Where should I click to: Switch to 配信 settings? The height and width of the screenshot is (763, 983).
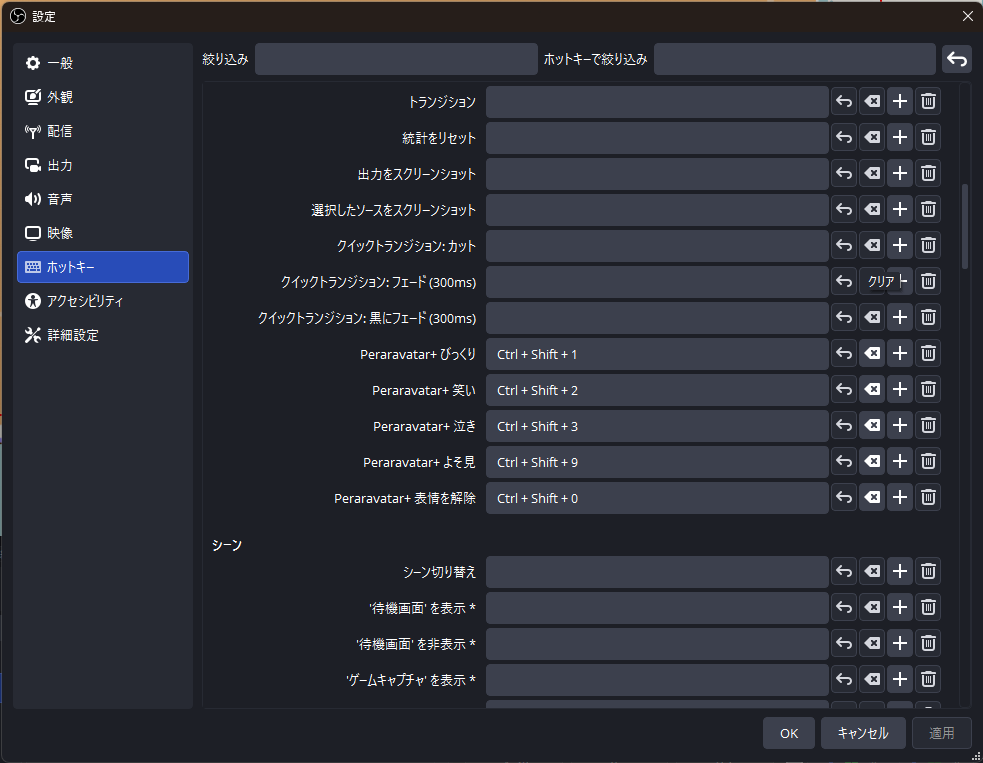point(103,131)
